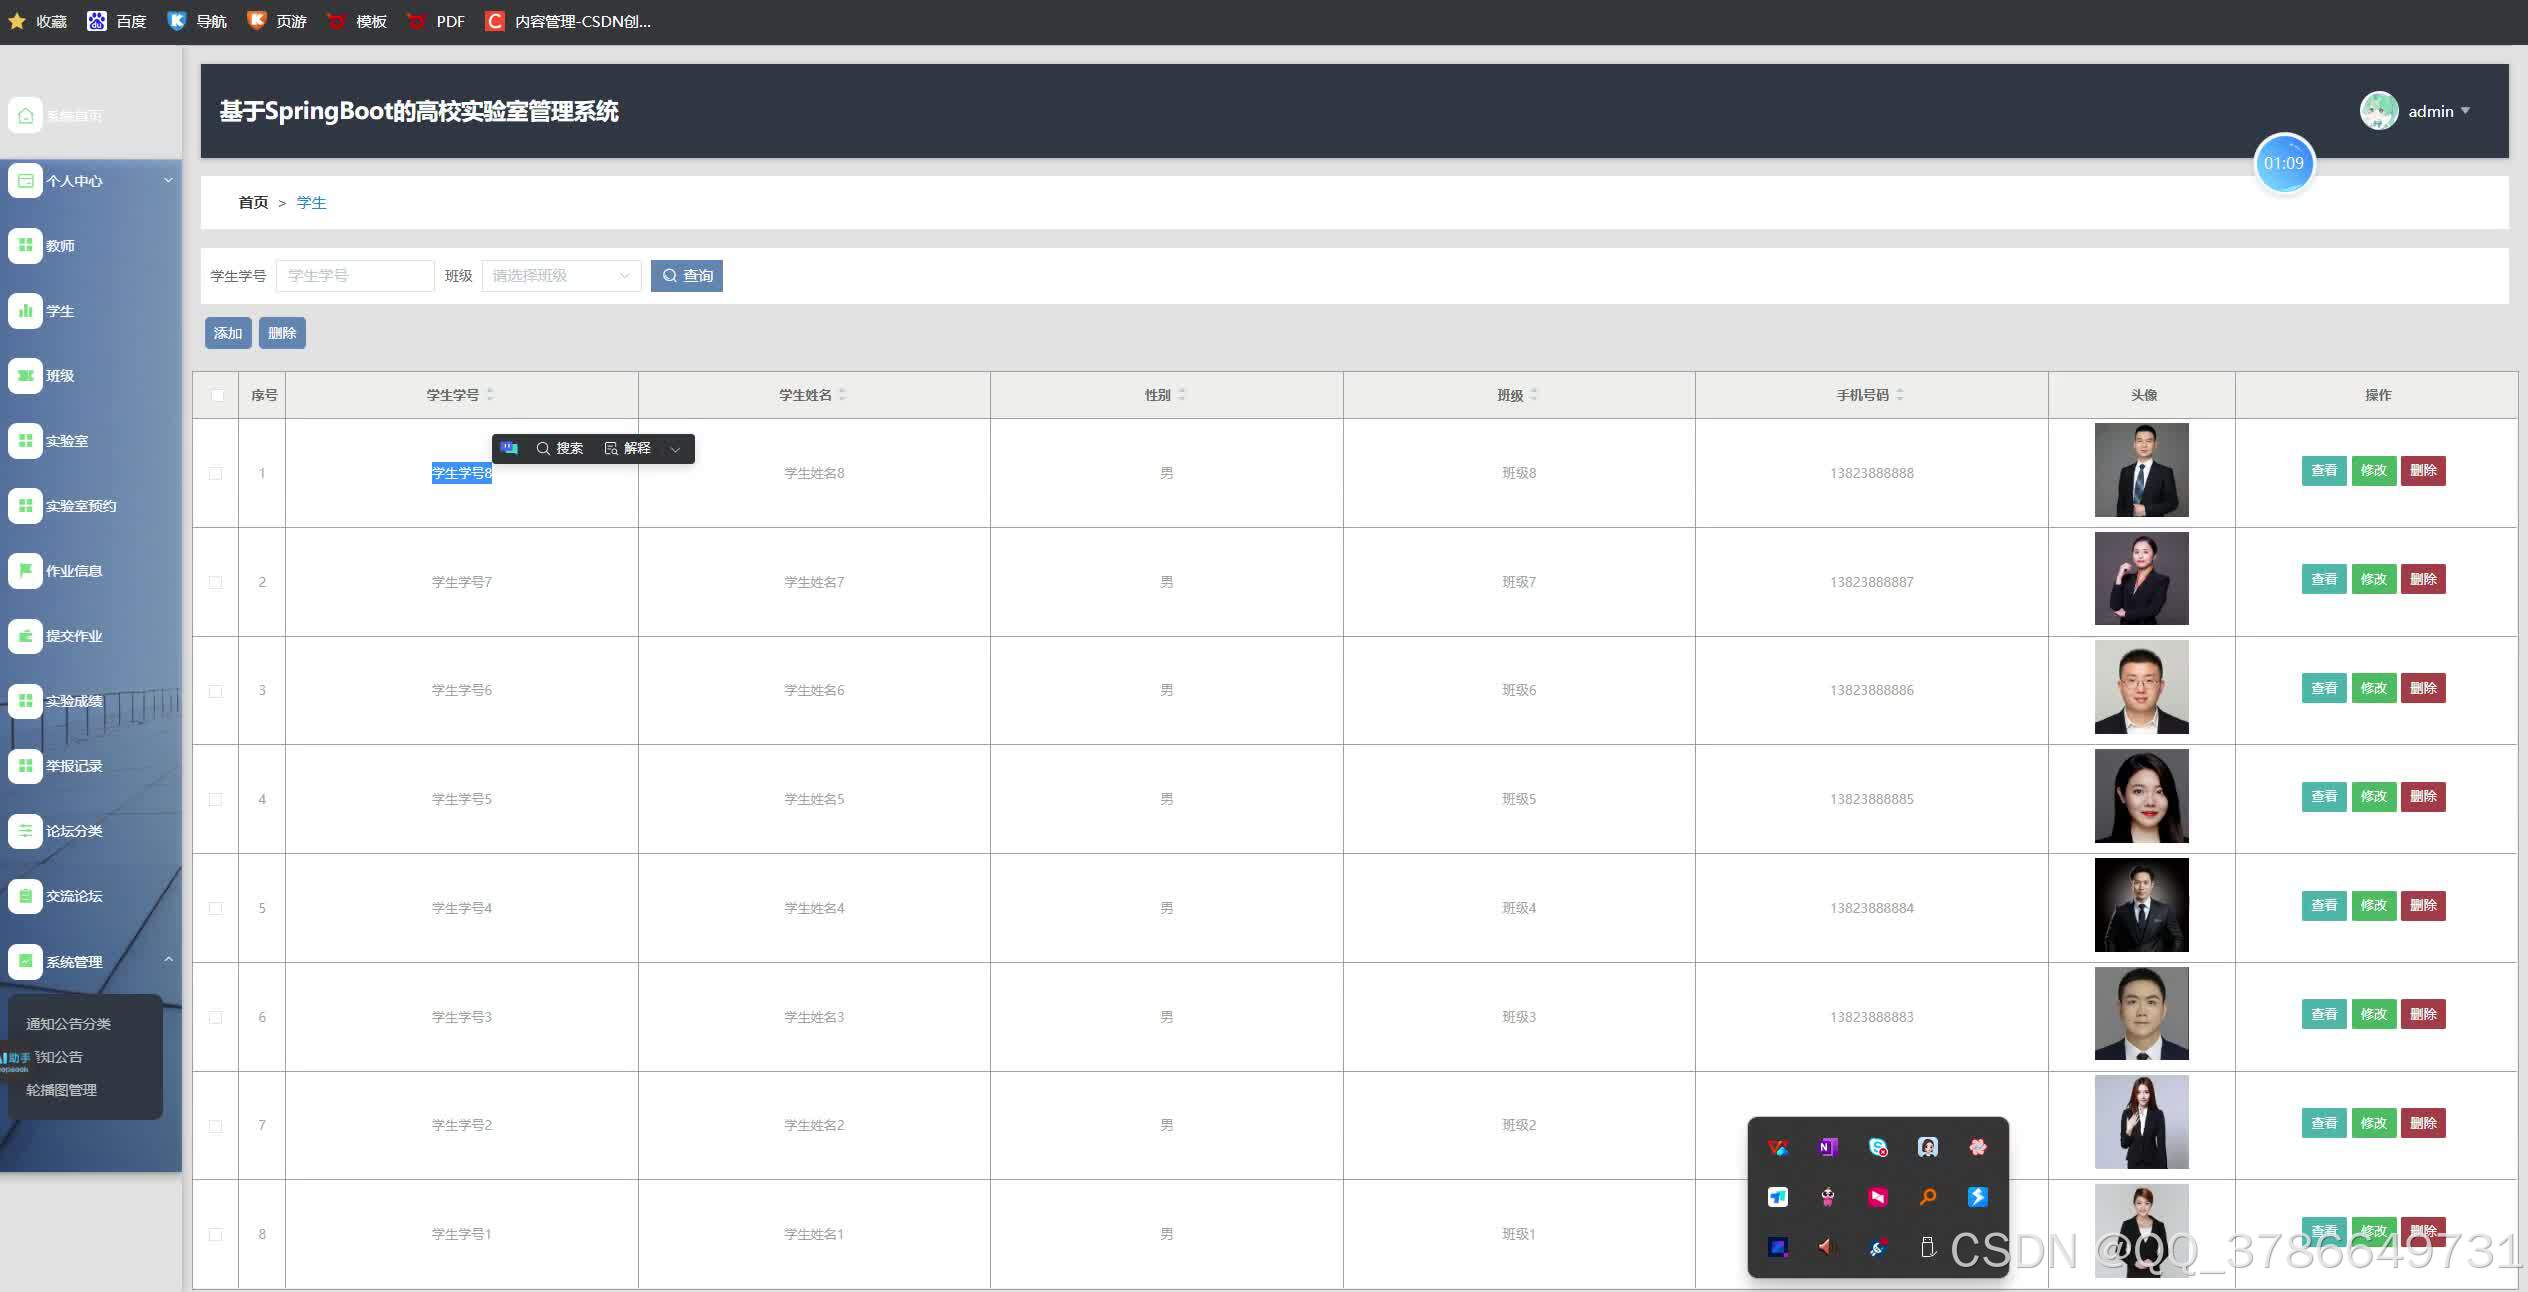
Task: Click the 学生学号 search input field
Action: click(354, 276)
